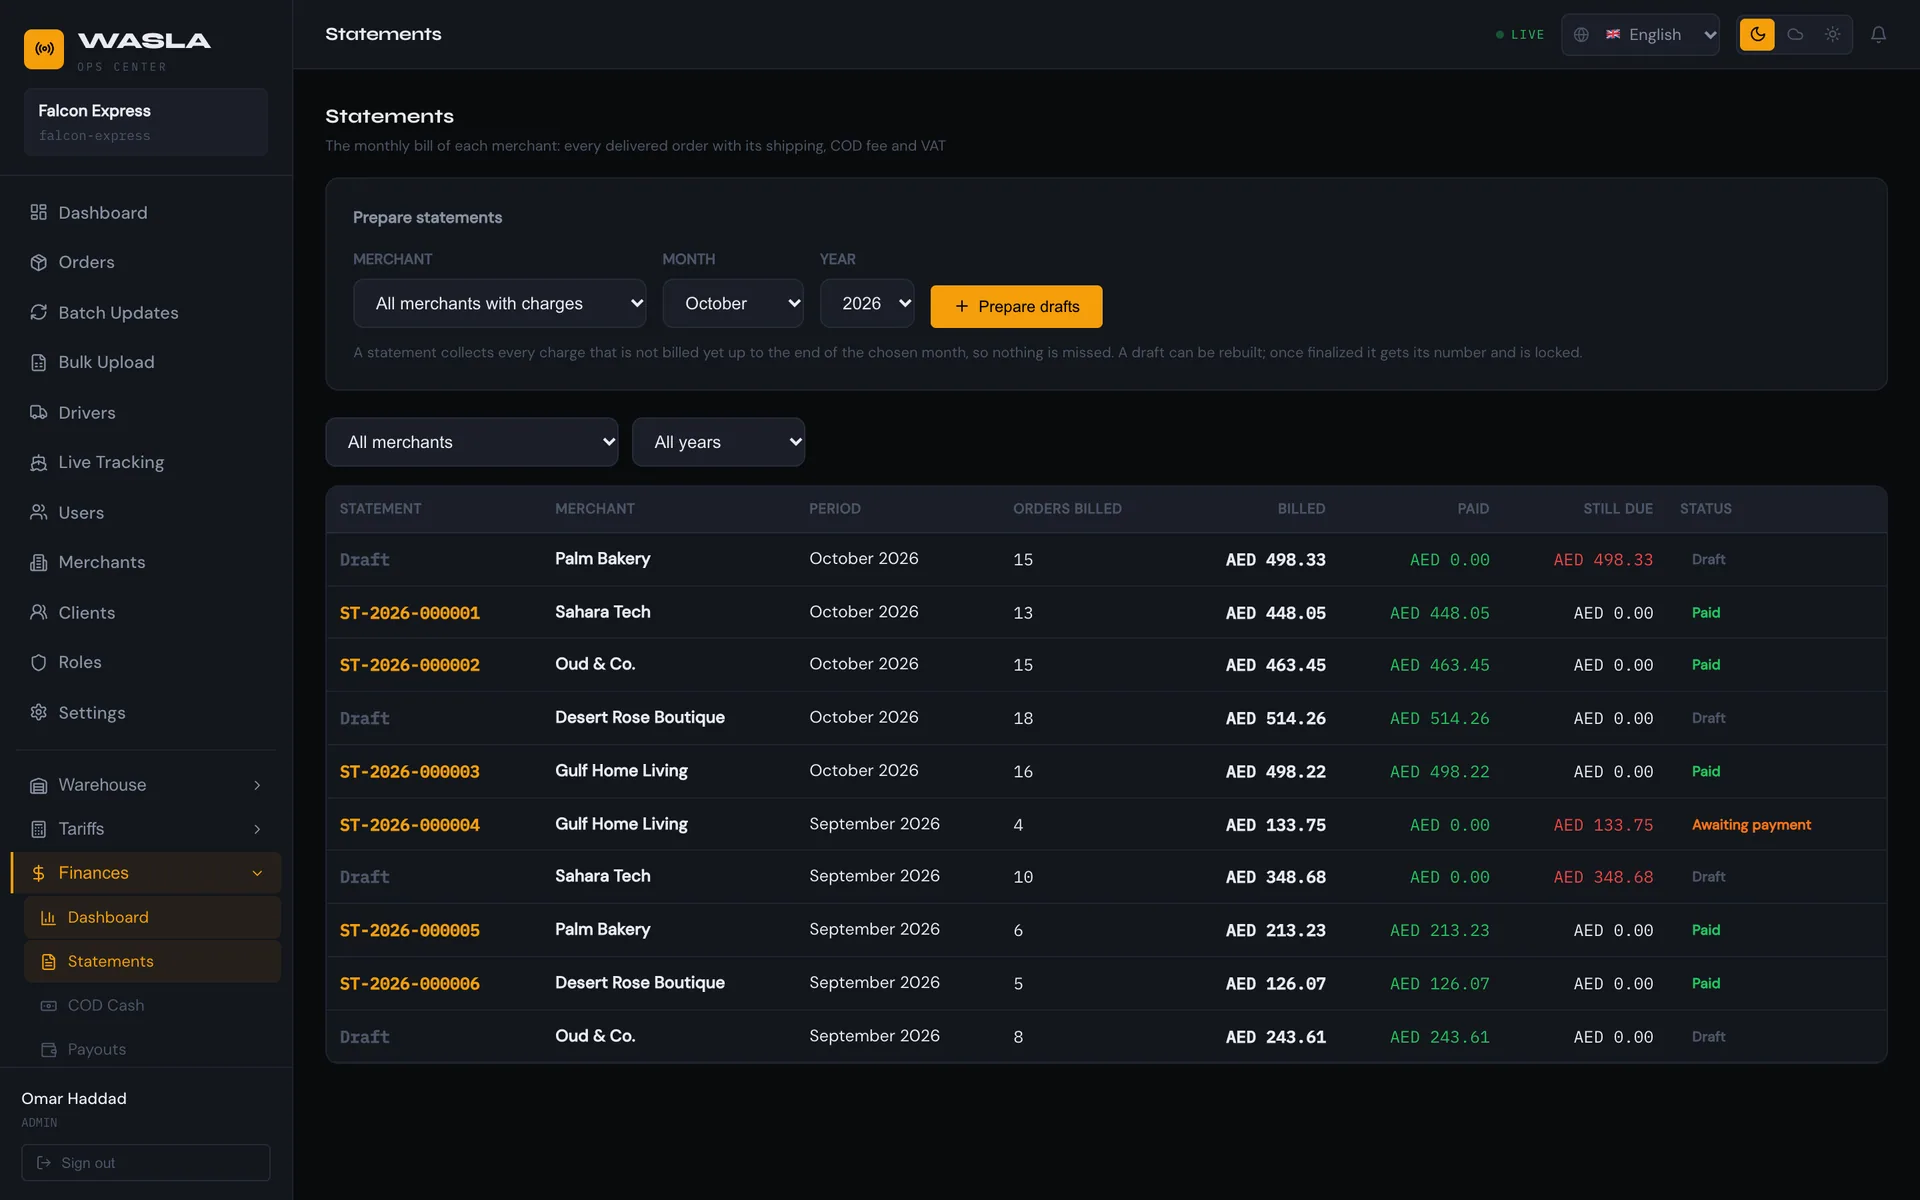The width and height of the screenshot is (1920, 1200).
Task: Switch to cloud dim theme
Action: point(1795,35)
